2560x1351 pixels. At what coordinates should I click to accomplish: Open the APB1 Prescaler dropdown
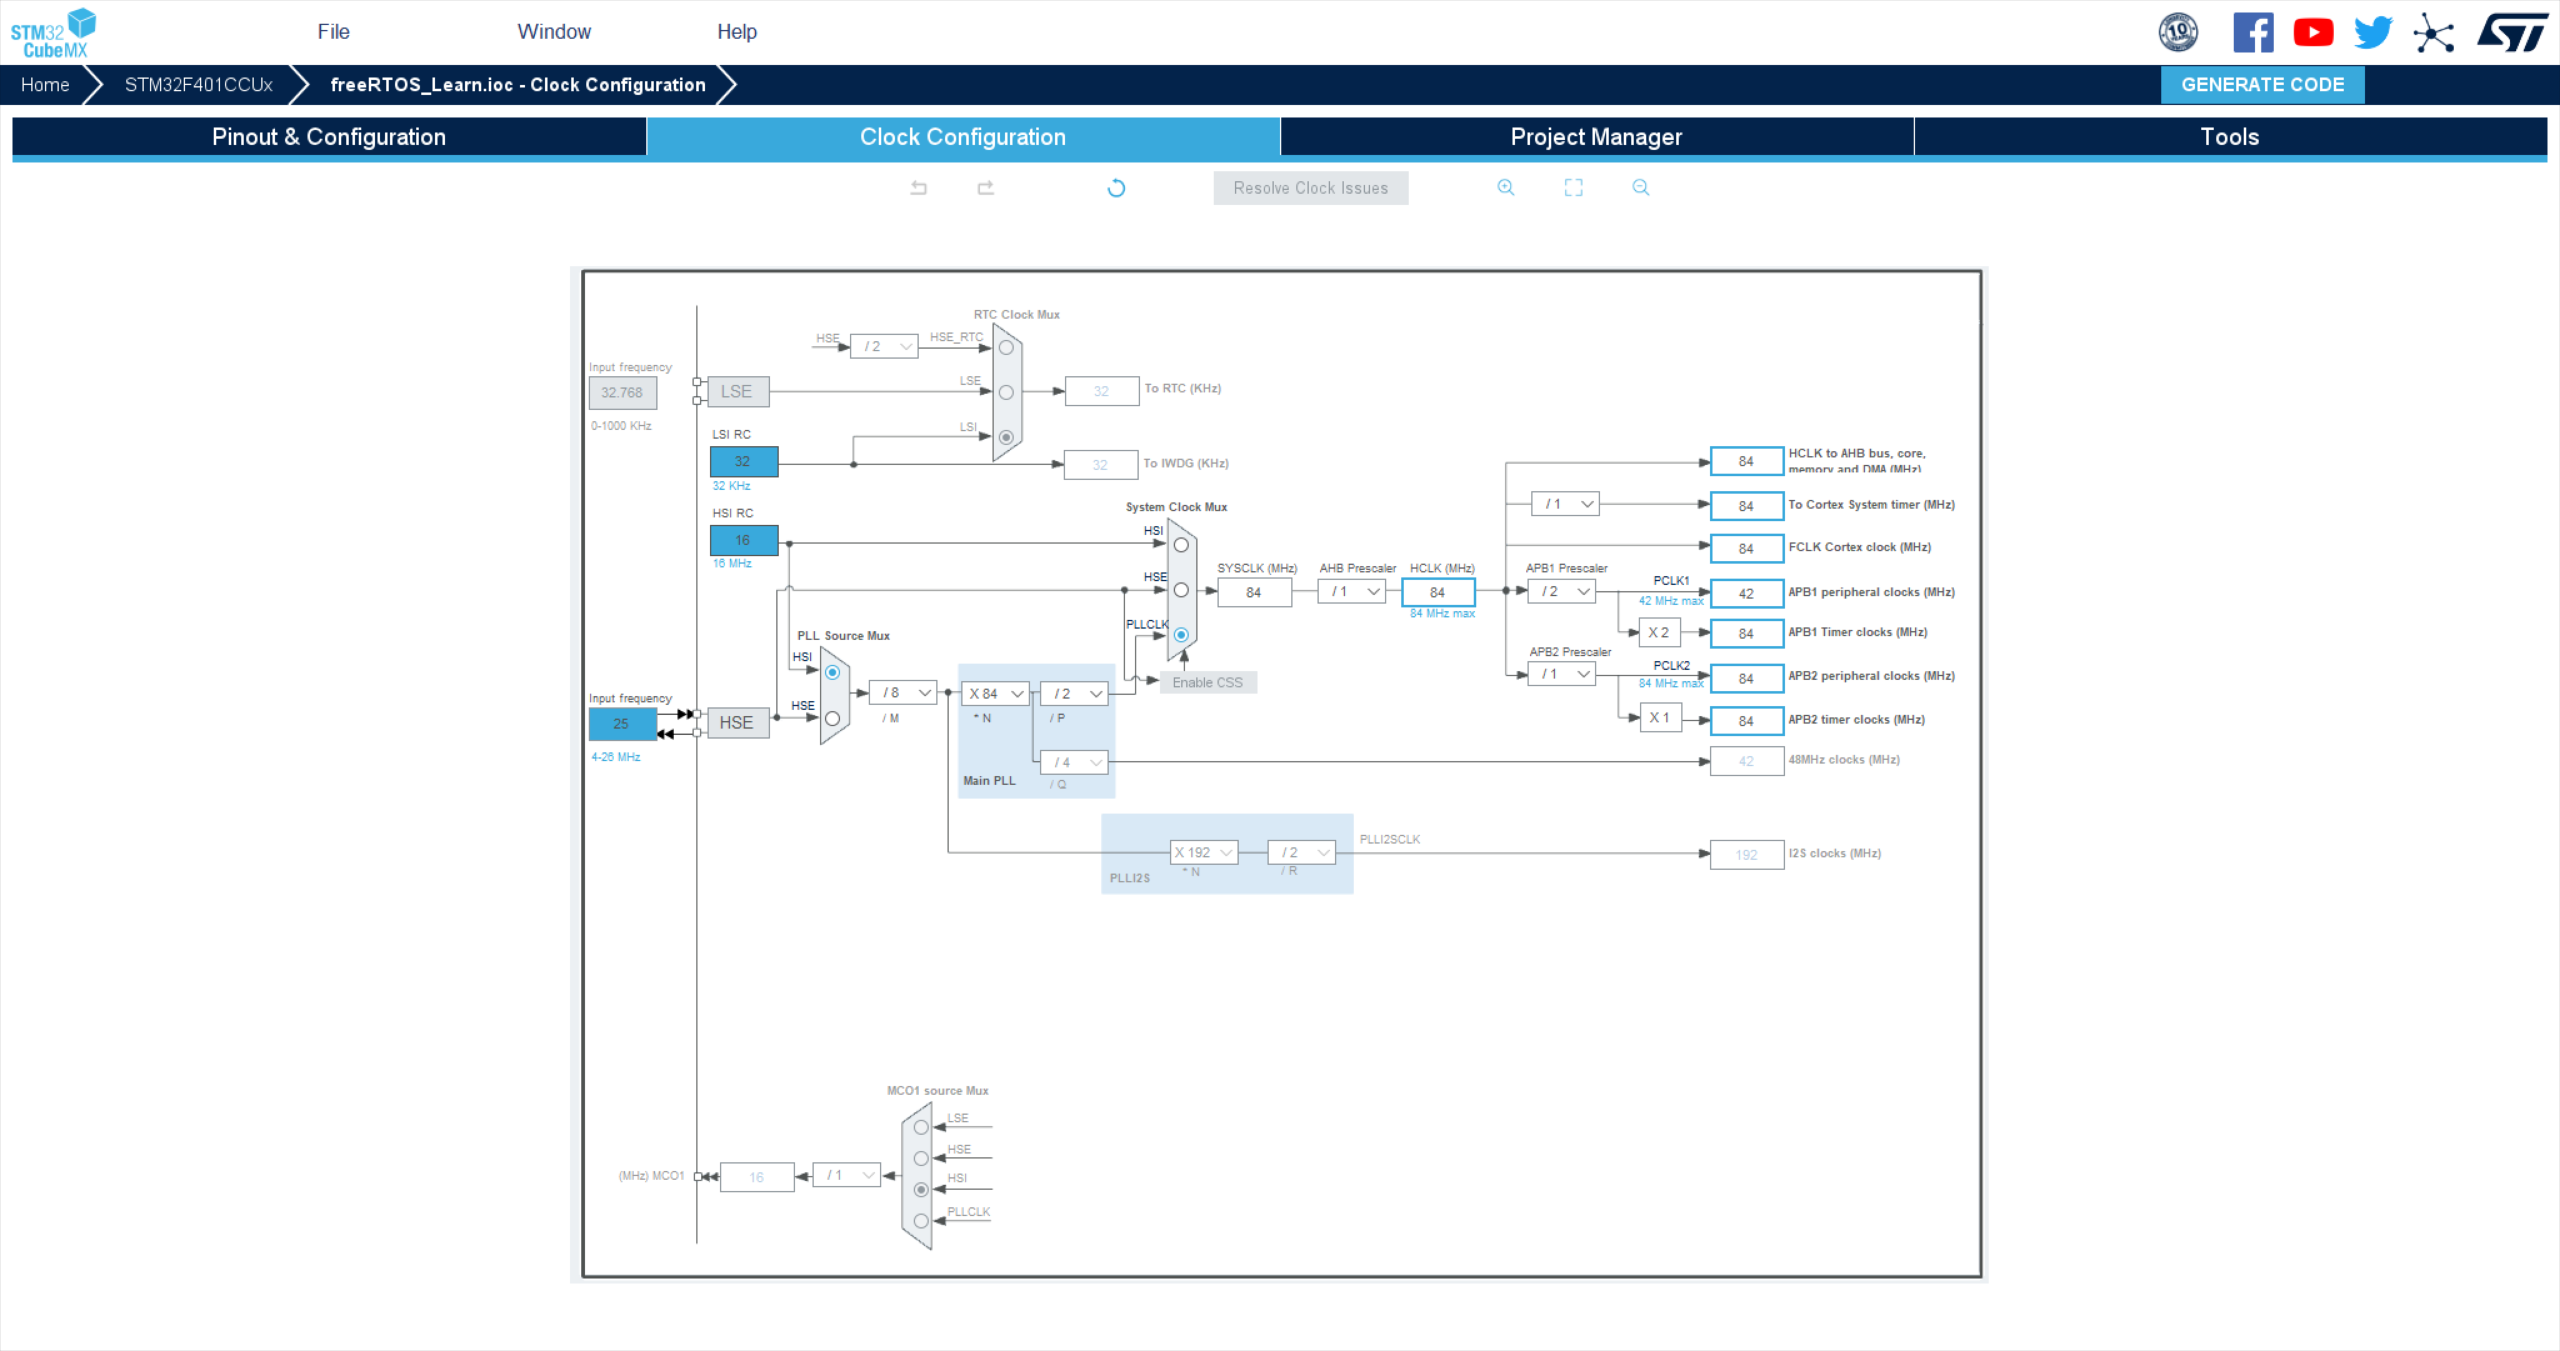pyautogui.click(x=1562, y=592)
